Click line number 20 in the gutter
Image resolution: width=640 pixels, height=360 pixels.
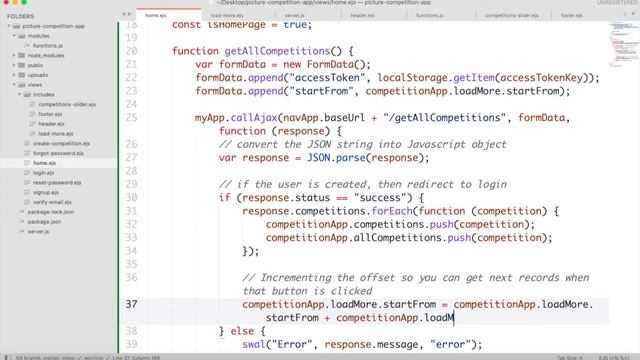pyautogui.click(x=131, y=51)
